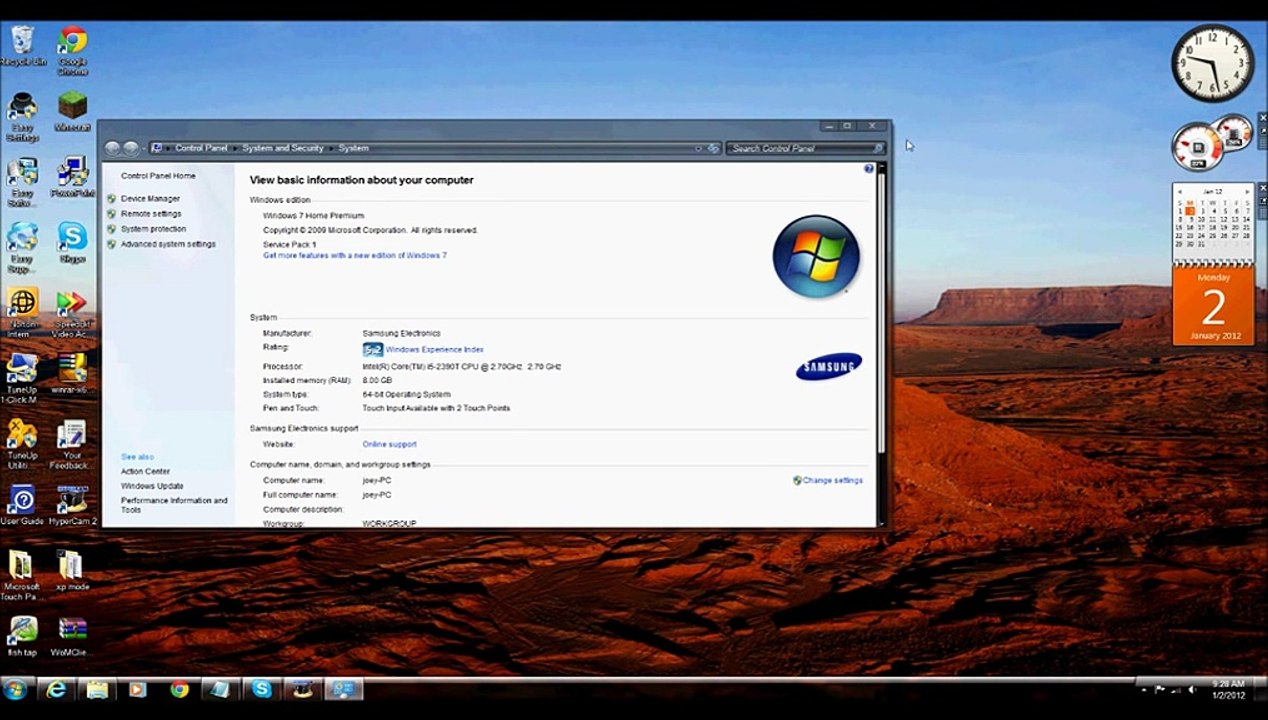Click the analog clock gadget
This screenshot has height=720, width=1268.
click(x=1212, y=63)
